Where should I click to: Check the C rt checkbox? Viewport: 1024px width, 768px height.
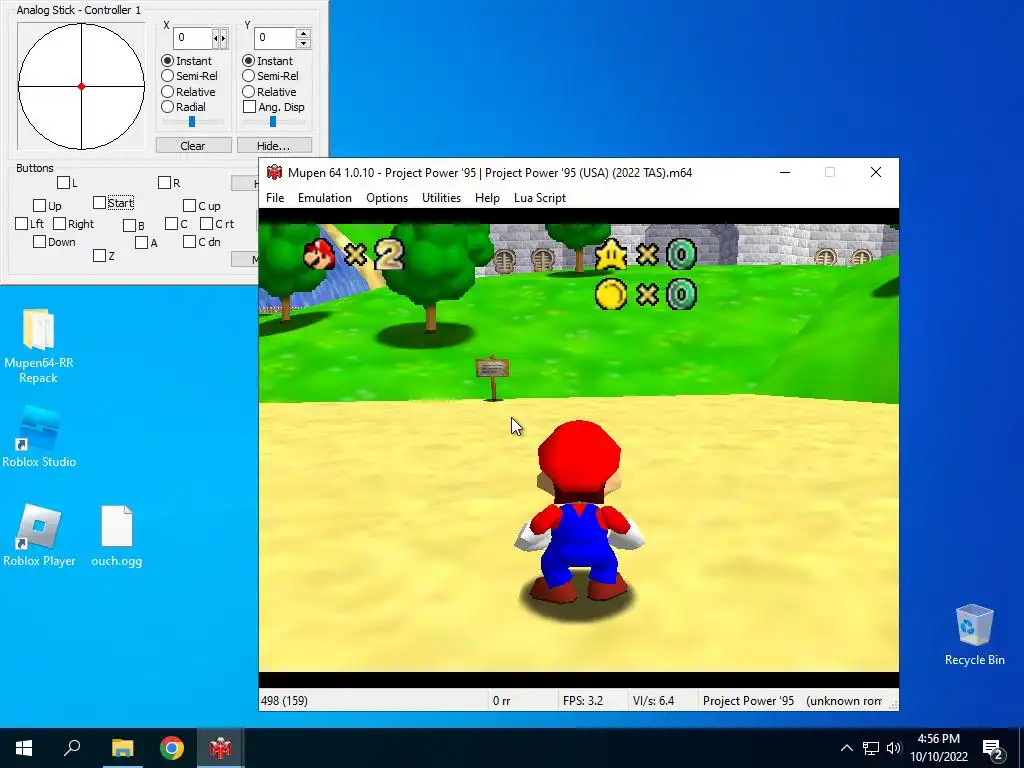point(206,223)
